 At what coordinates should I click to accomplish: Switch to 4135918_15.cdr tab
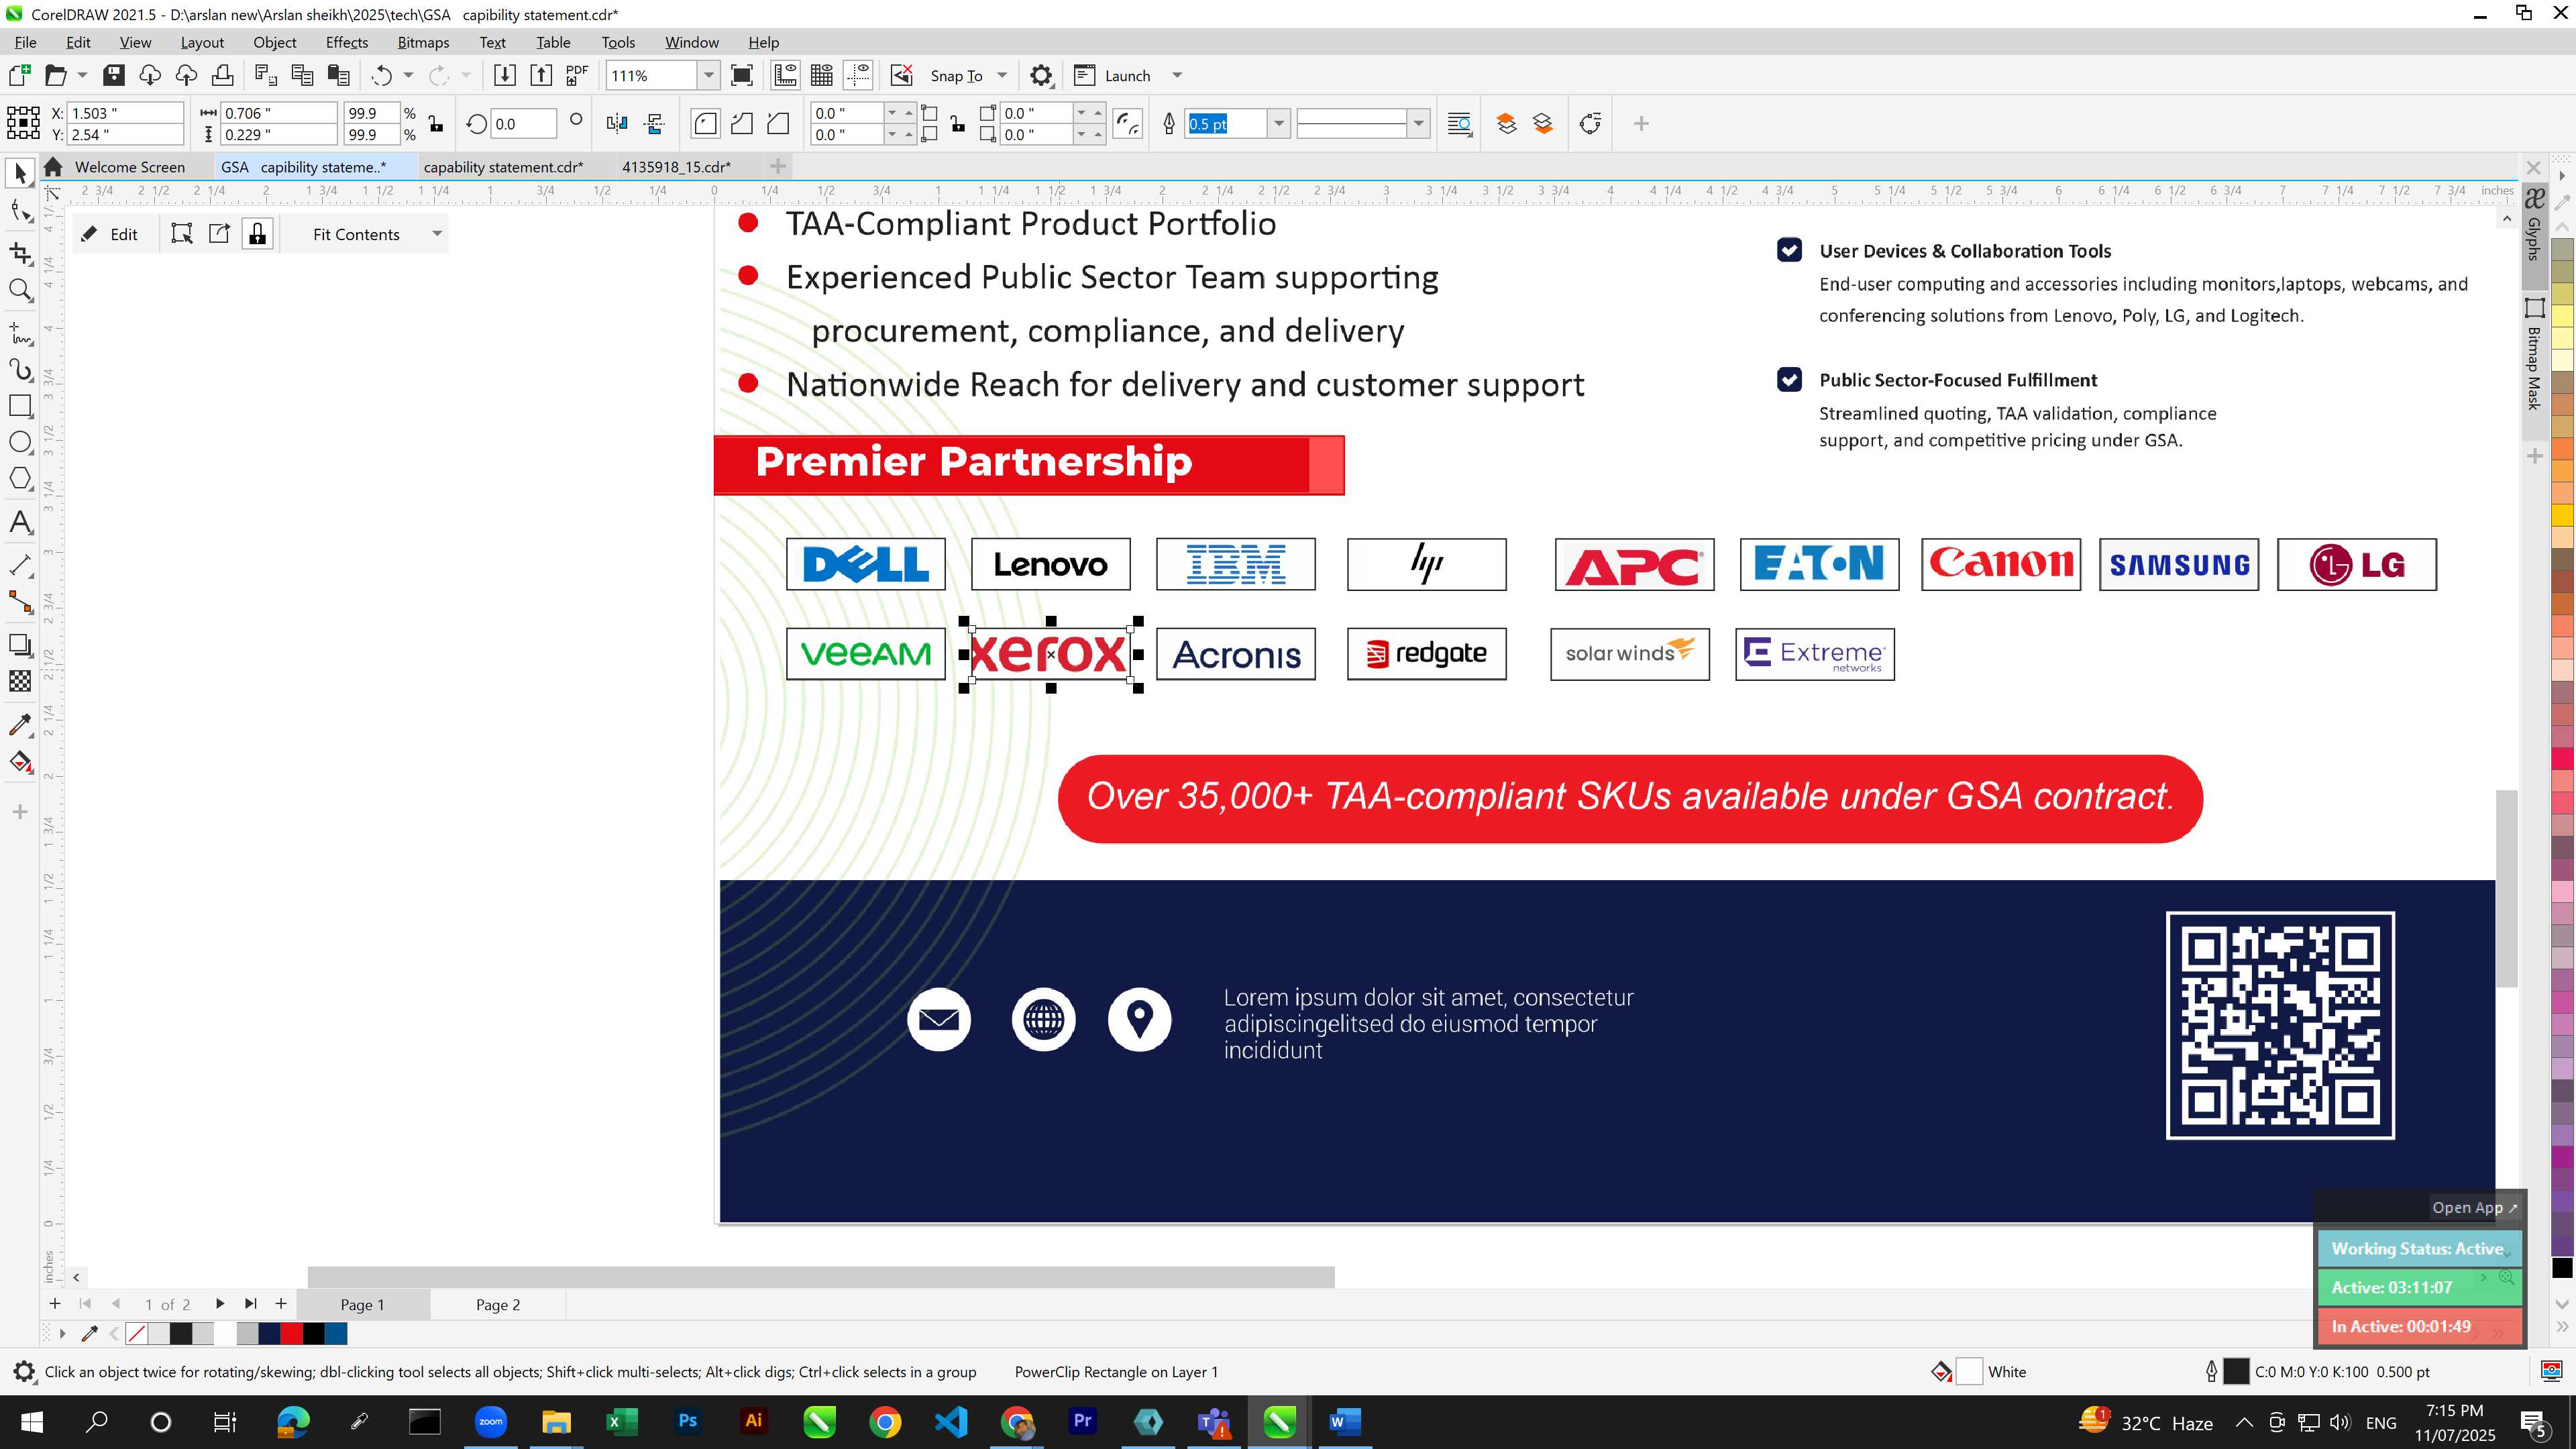tap(676, 167)
